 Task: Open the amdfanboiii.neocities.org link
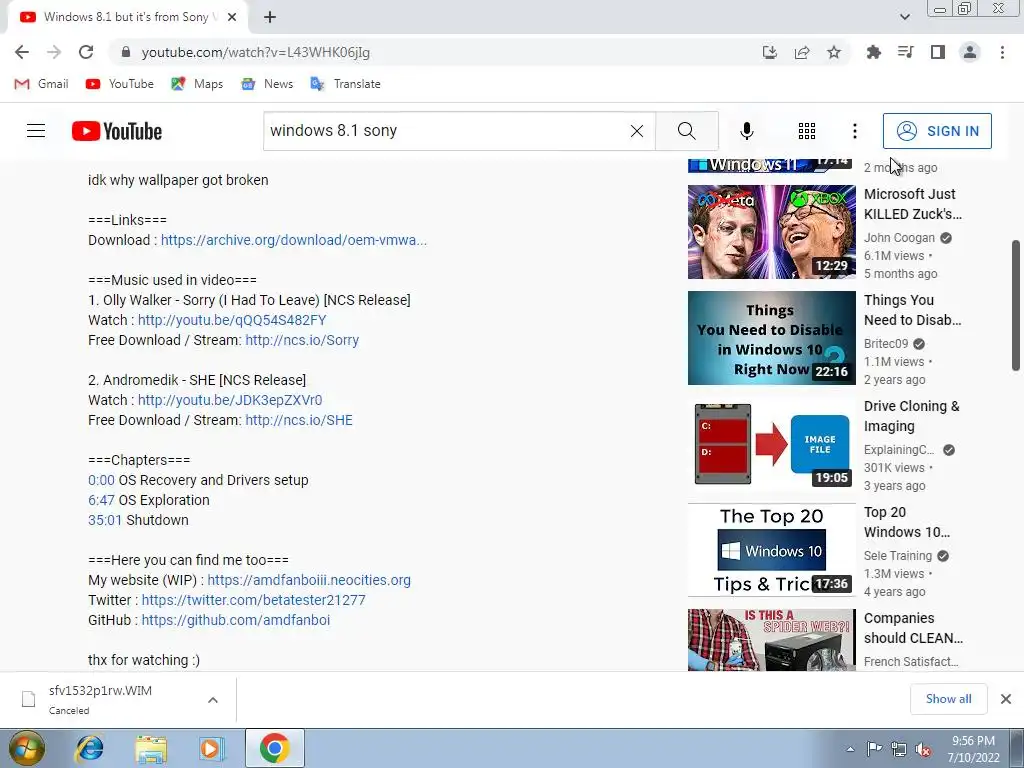pyautogui.click(x=309, y=580)
